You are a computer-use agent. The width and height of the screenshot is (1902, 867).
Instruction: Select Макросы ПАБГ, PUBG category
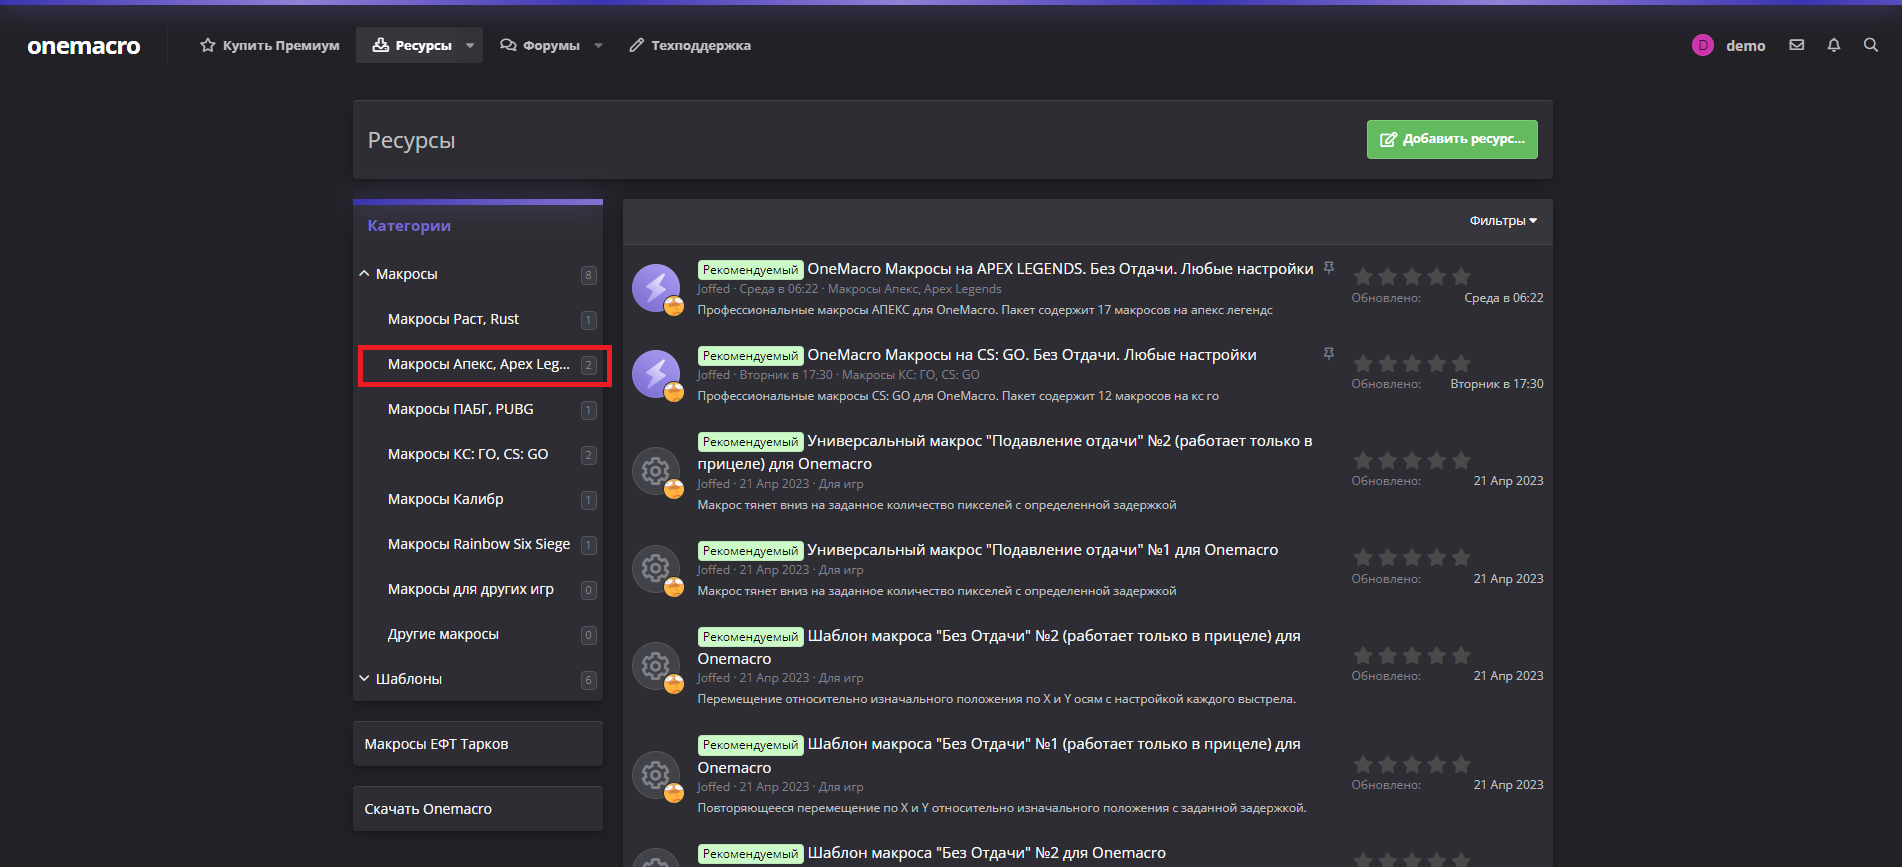460,409
